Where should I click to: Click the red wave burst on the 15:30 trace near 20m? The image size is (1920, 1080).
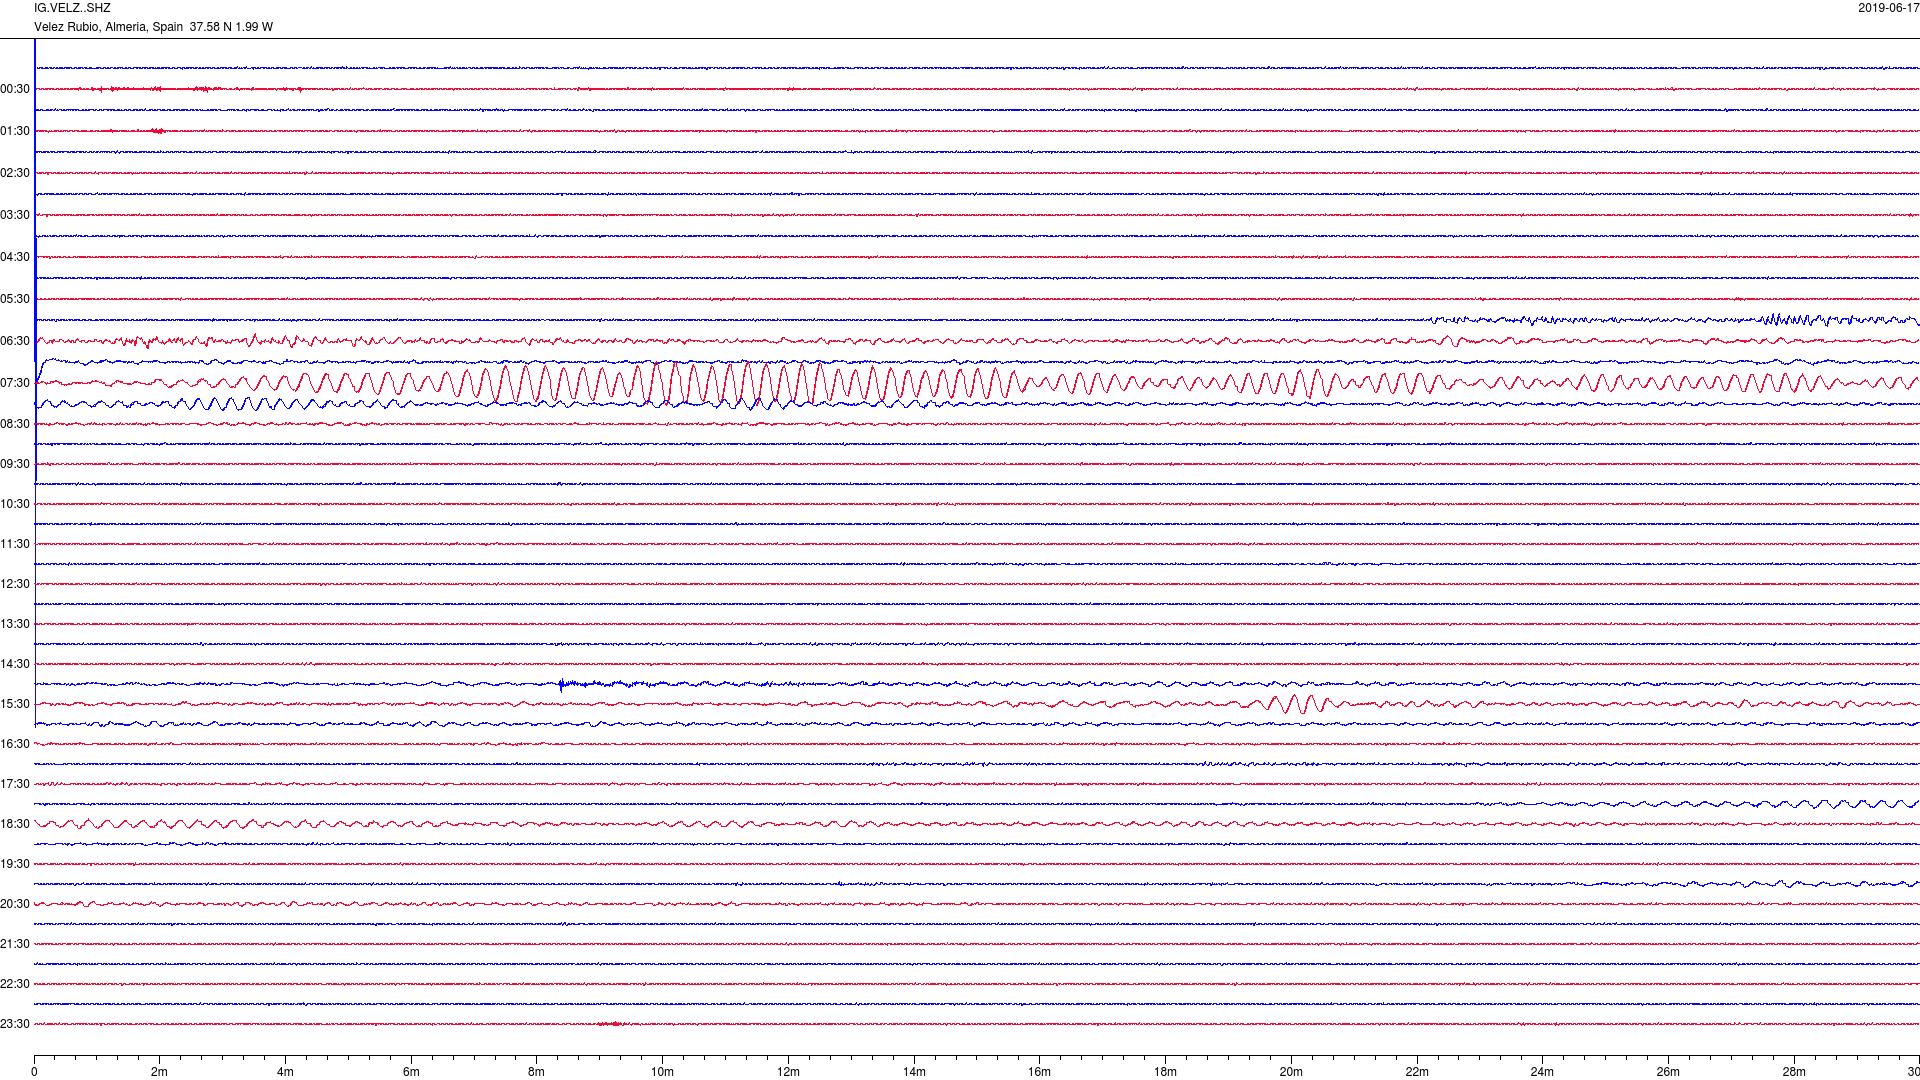(1297, 704)
